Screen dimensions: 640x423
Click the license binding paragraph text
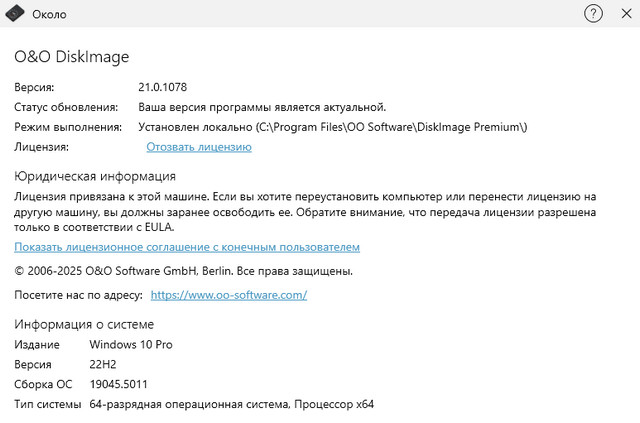pyautogui.click(x=305, y=213)
